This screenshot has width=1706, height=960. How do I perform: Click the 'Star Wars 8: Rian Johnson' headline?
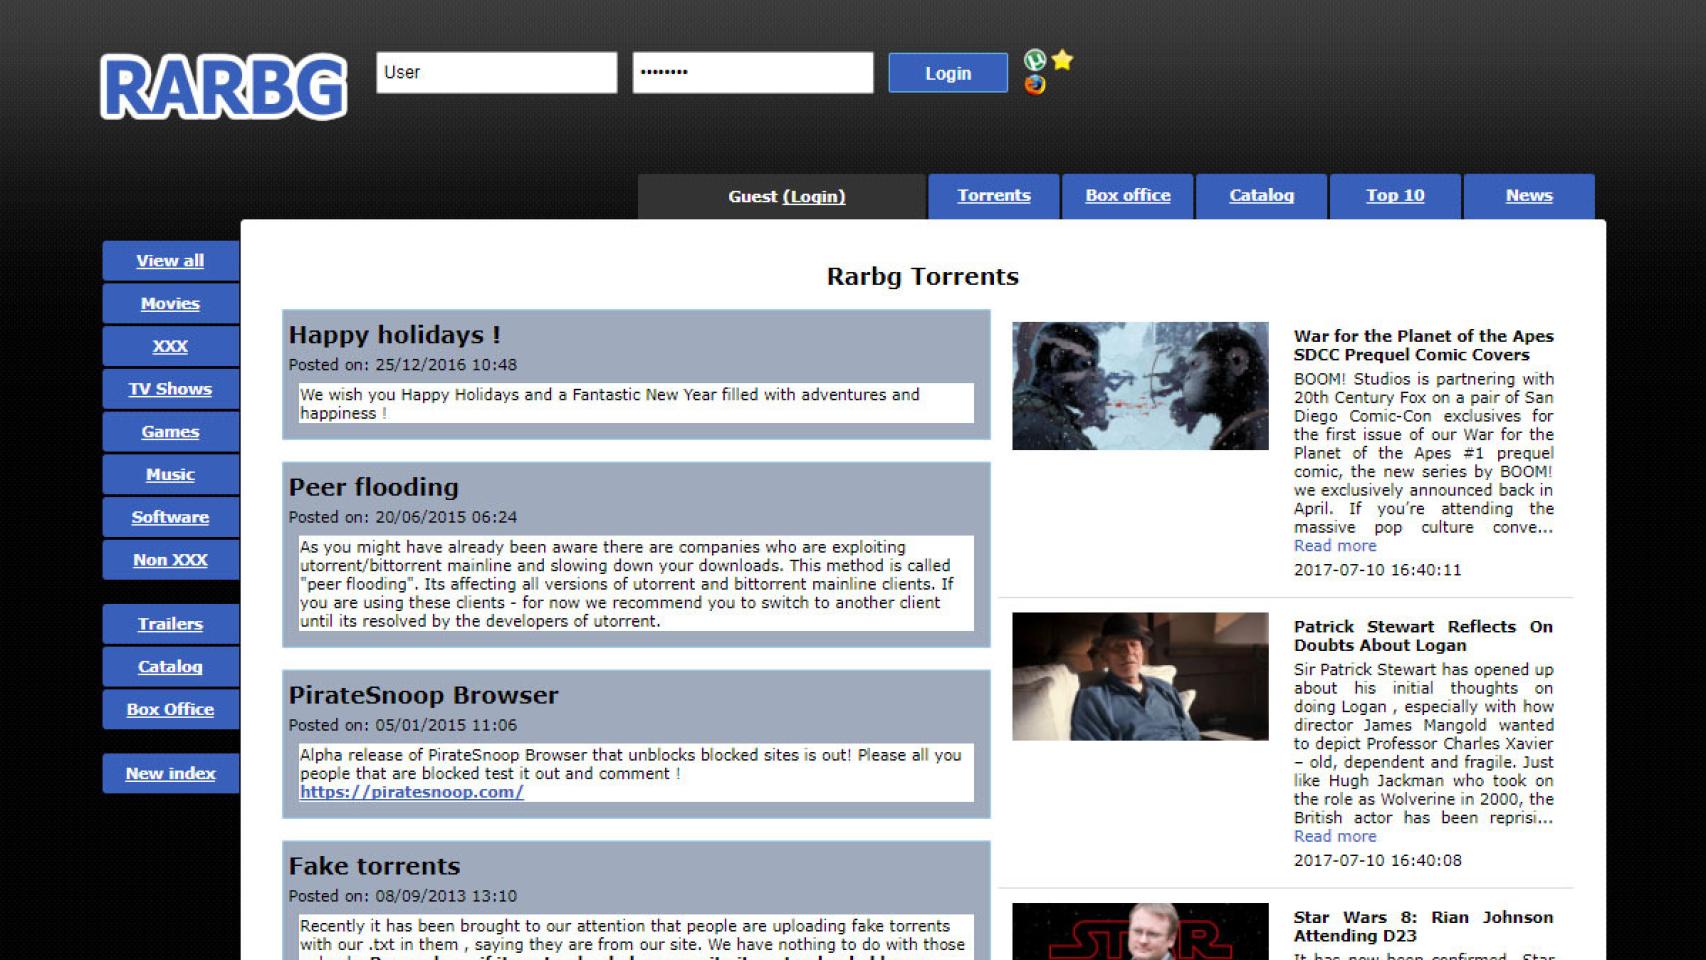[1424, 927]
